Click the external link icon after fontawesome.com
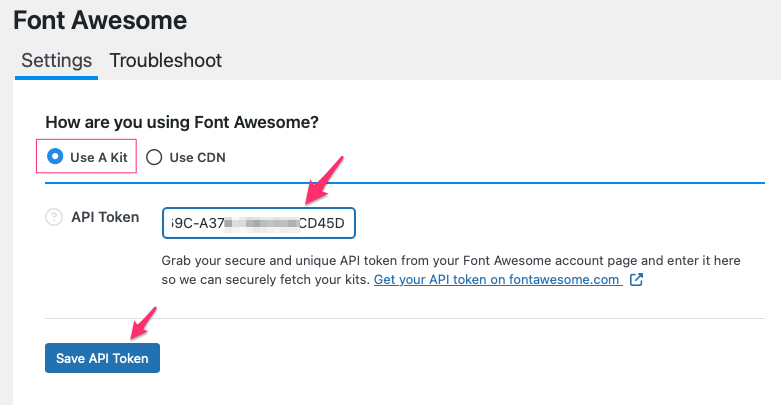 635,280
